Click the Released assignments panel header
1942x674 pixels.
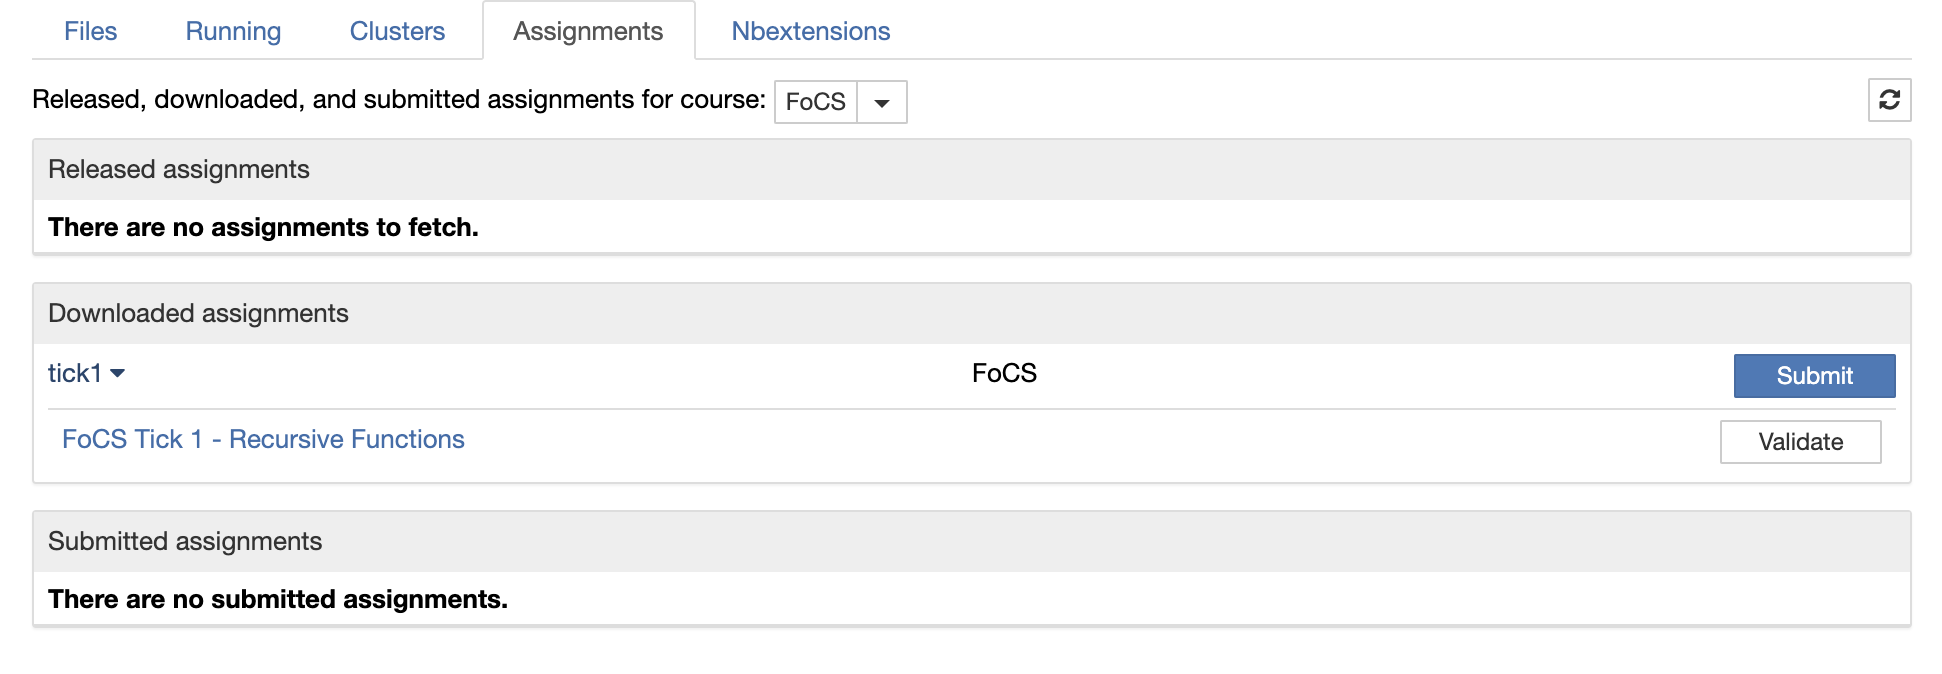click(x=179, y=169)
